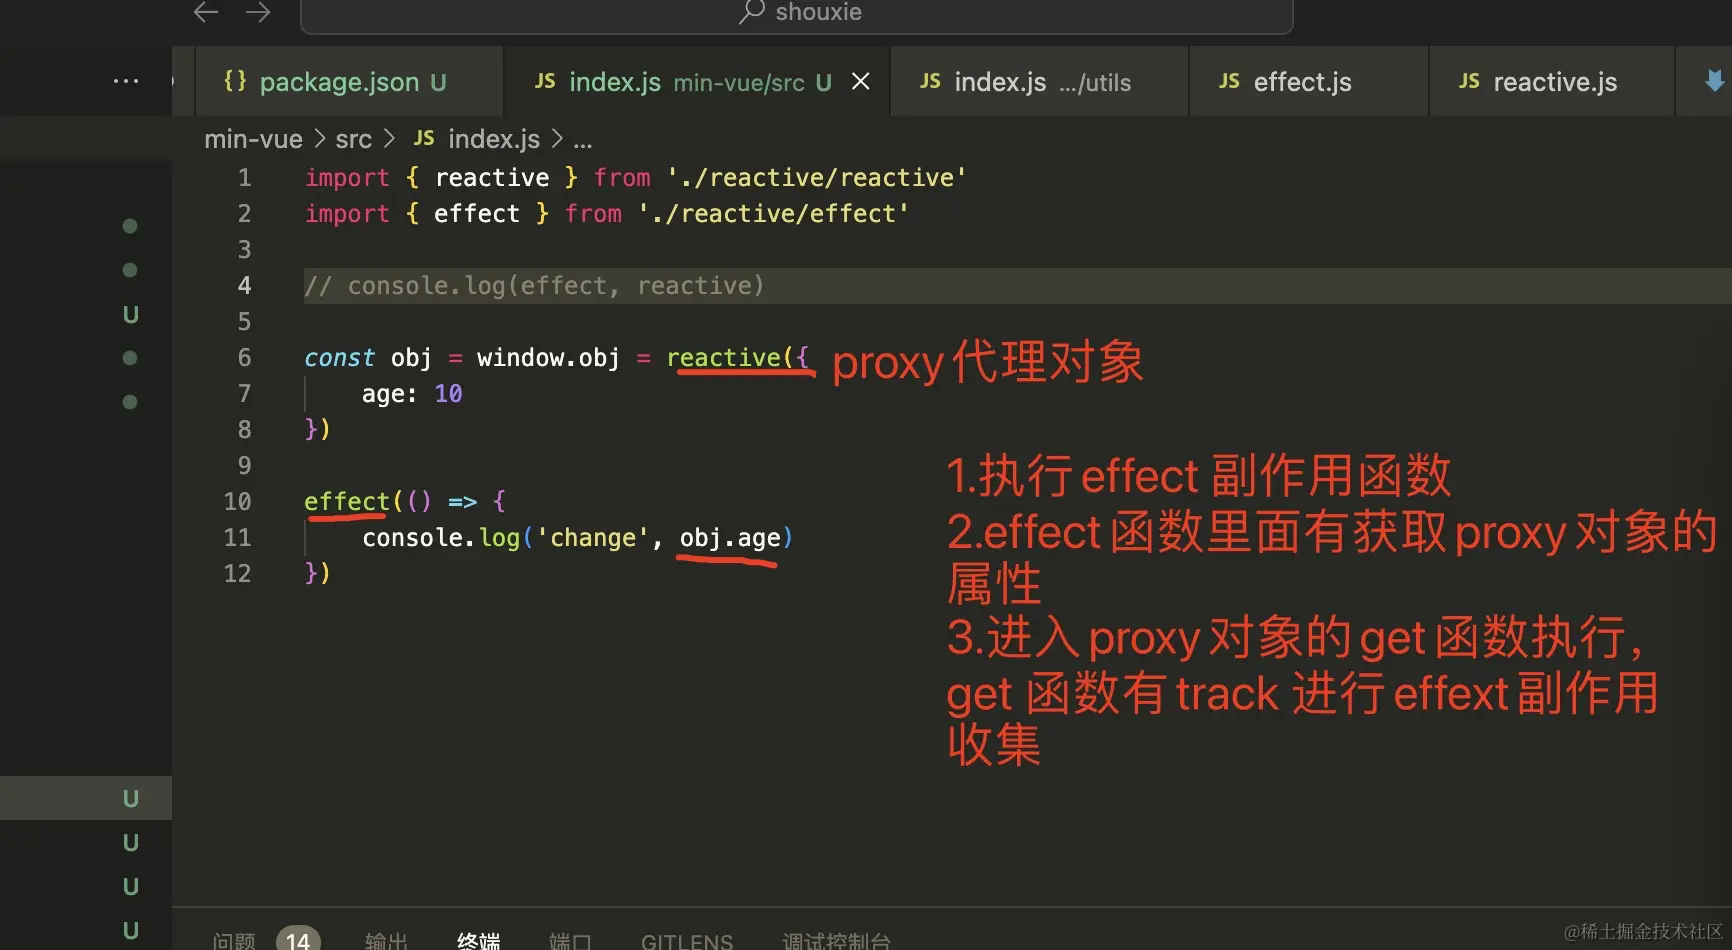
Task: Click the commented console.log(effect, reactive) line
Action: (x=534, y=286)
